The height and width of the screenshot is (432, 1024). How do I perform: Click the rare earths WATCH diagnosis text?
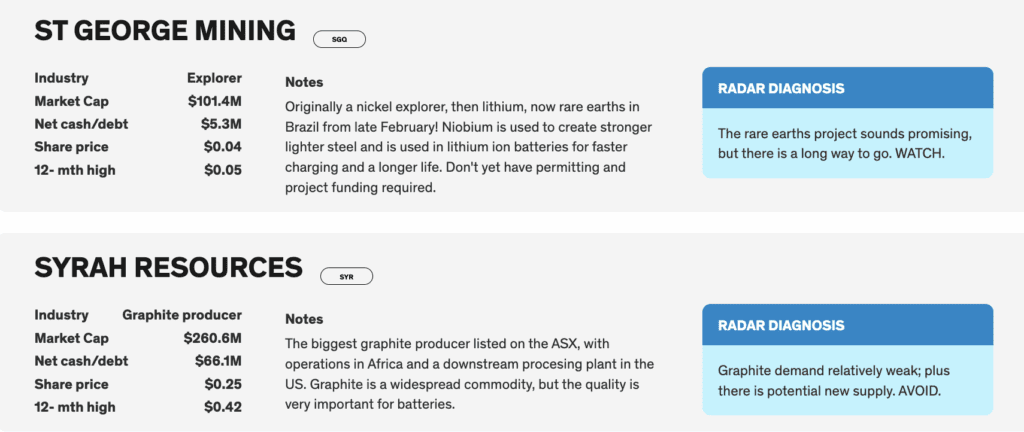(845, 143)
